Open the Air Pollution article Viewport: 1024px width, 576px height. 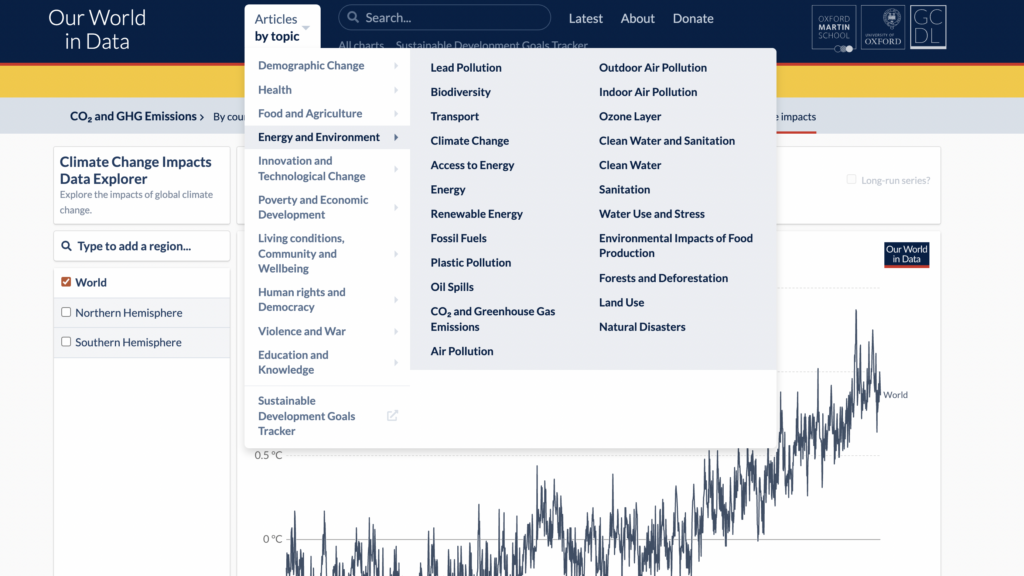point(462,351)
